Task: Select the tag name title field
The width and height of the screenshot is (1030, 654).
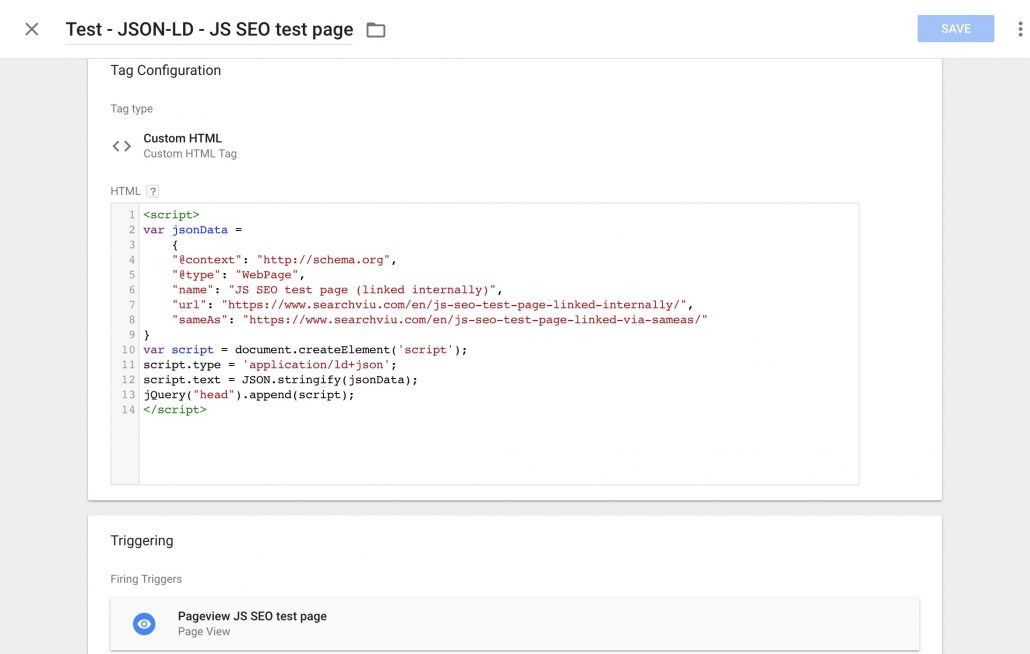Action: [207, 29]
